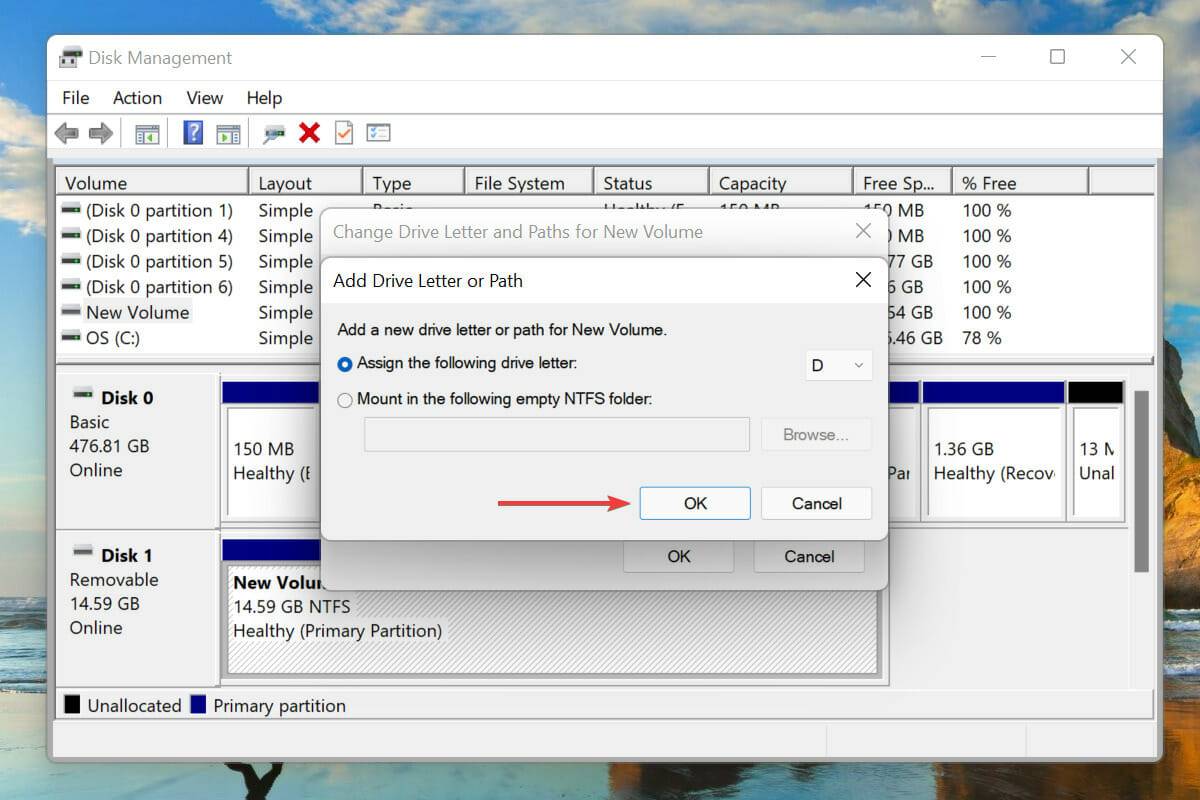Open the Action menu
This screenshot has height=800, width=1200.
[137, 98]
